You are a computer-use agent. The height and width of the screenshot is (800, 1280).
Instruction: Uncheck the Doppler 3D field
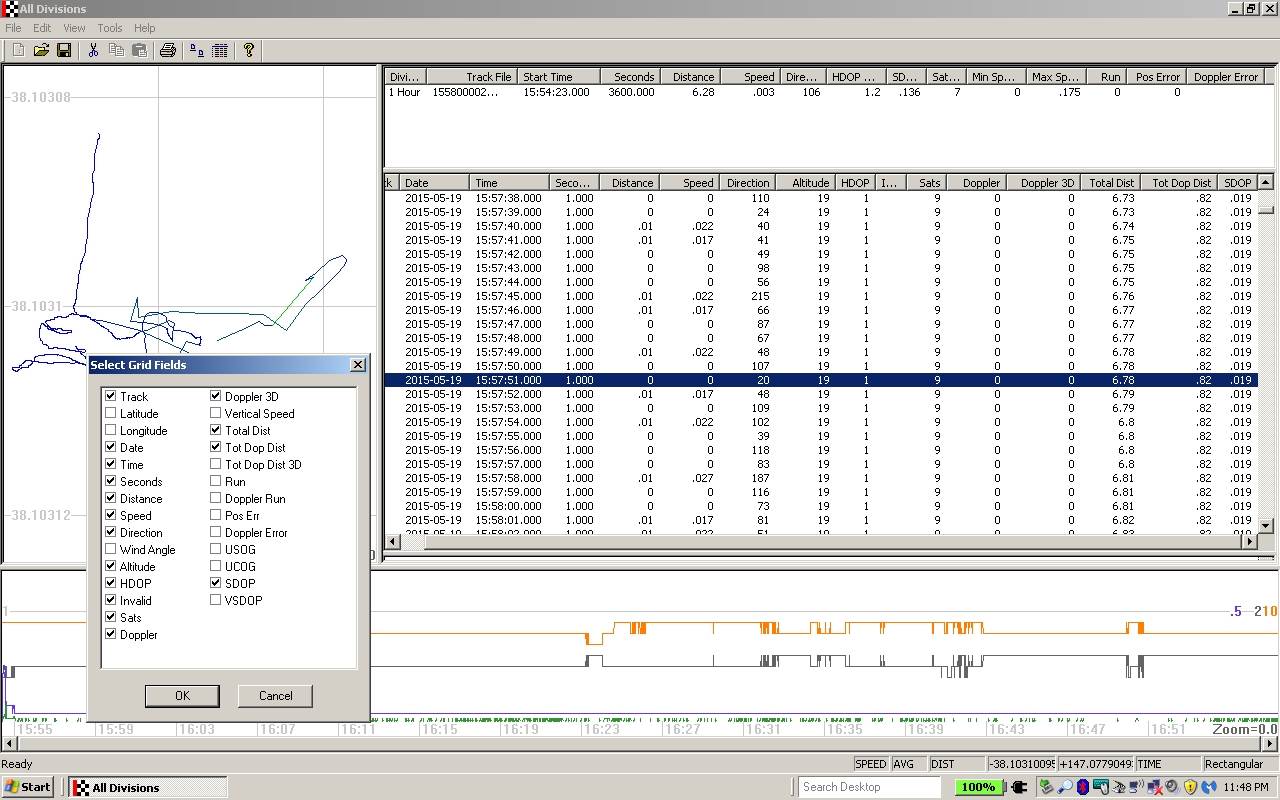click(x=216, y=397)
